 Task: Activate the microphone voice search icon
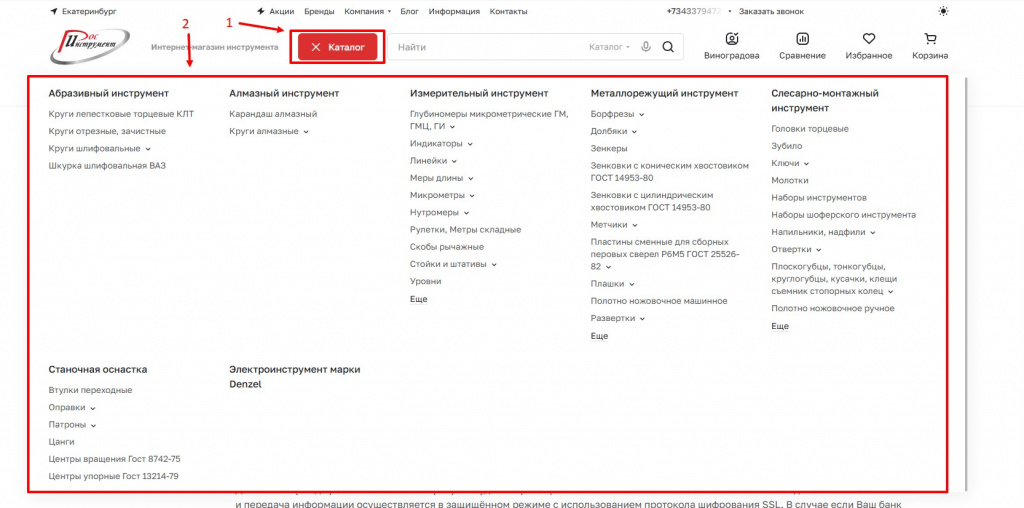[647, 47]
